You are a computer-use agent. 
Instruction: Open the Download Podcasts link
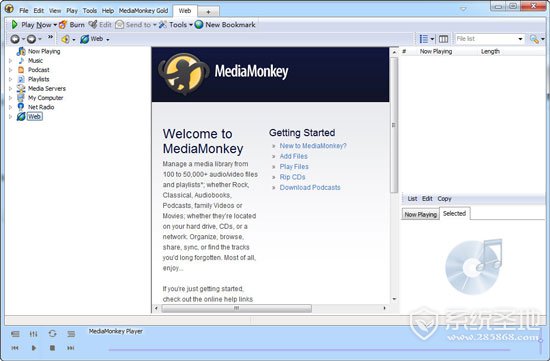(310, 188)
